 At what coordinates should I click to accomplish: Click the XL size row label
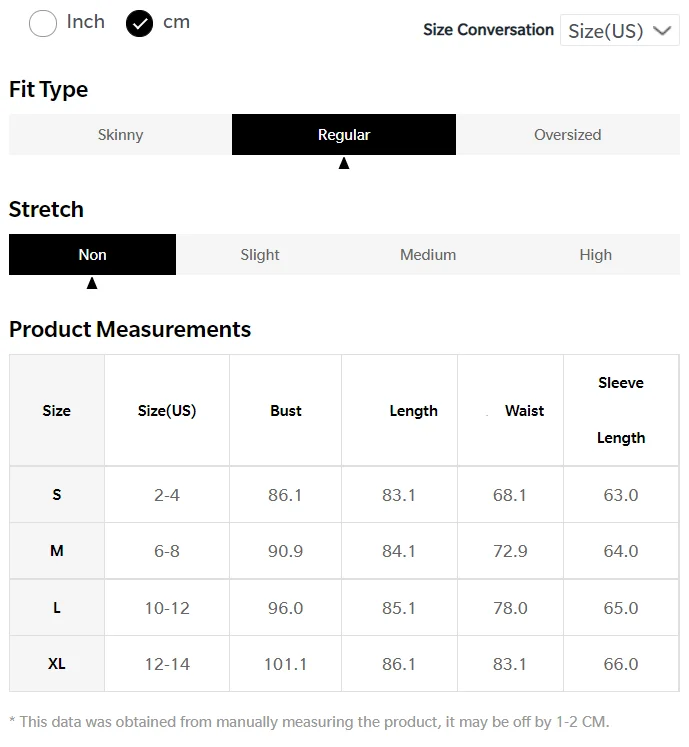click(57, 664)
